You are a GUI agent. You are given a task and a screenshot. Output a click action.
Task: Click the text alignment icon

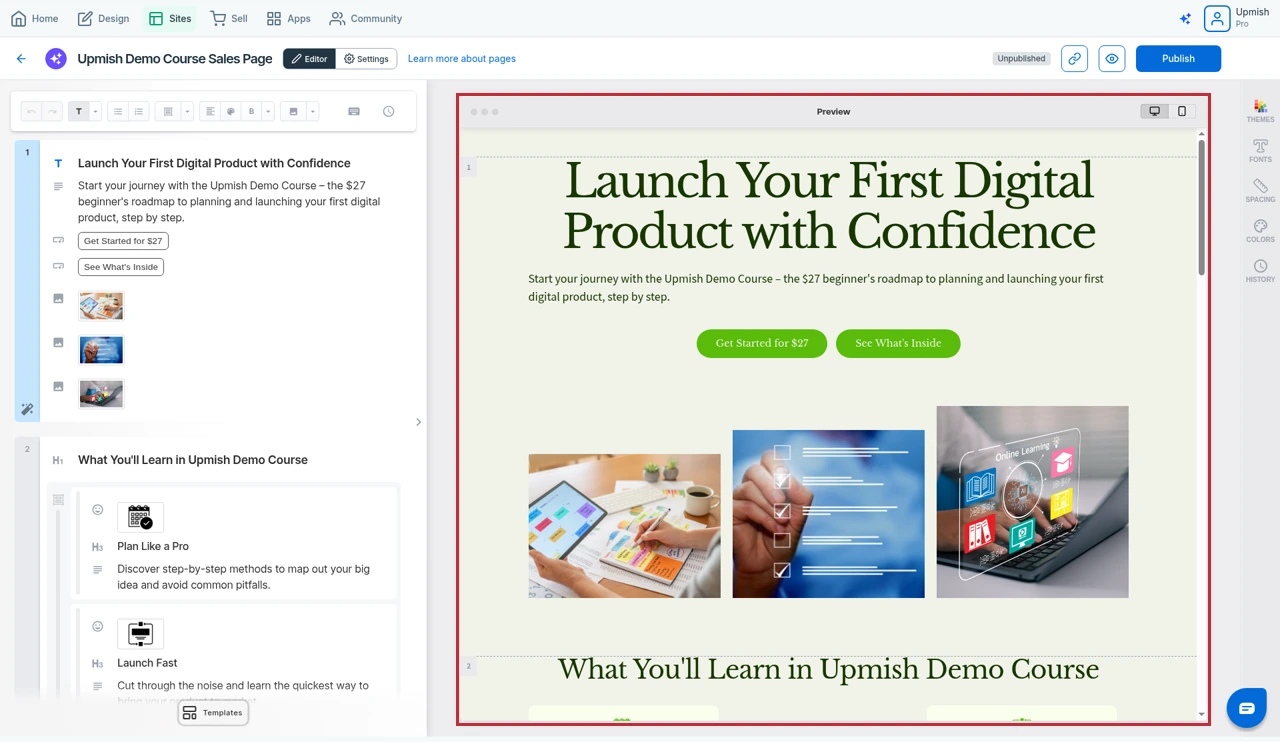tap(210, 111)
